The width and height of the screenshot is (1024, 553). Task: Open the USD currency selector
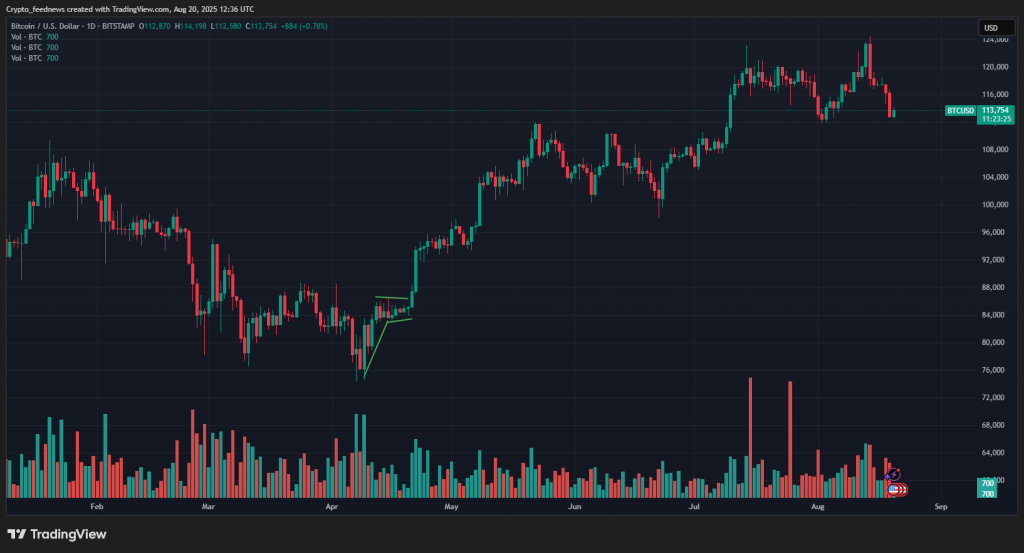point(991,28)
